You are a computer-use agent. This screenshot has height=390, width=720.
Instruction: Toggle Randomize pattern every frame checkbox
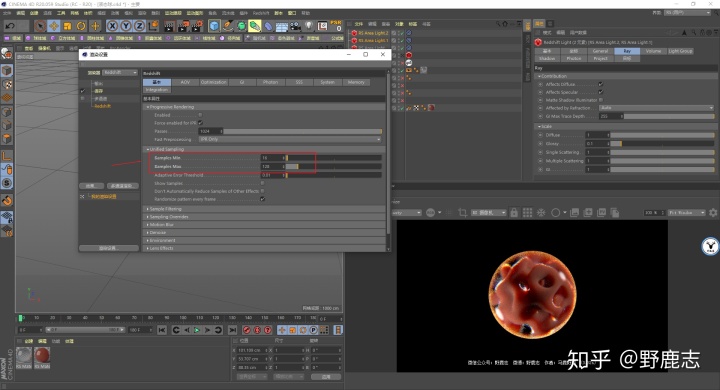coord(263,199)
